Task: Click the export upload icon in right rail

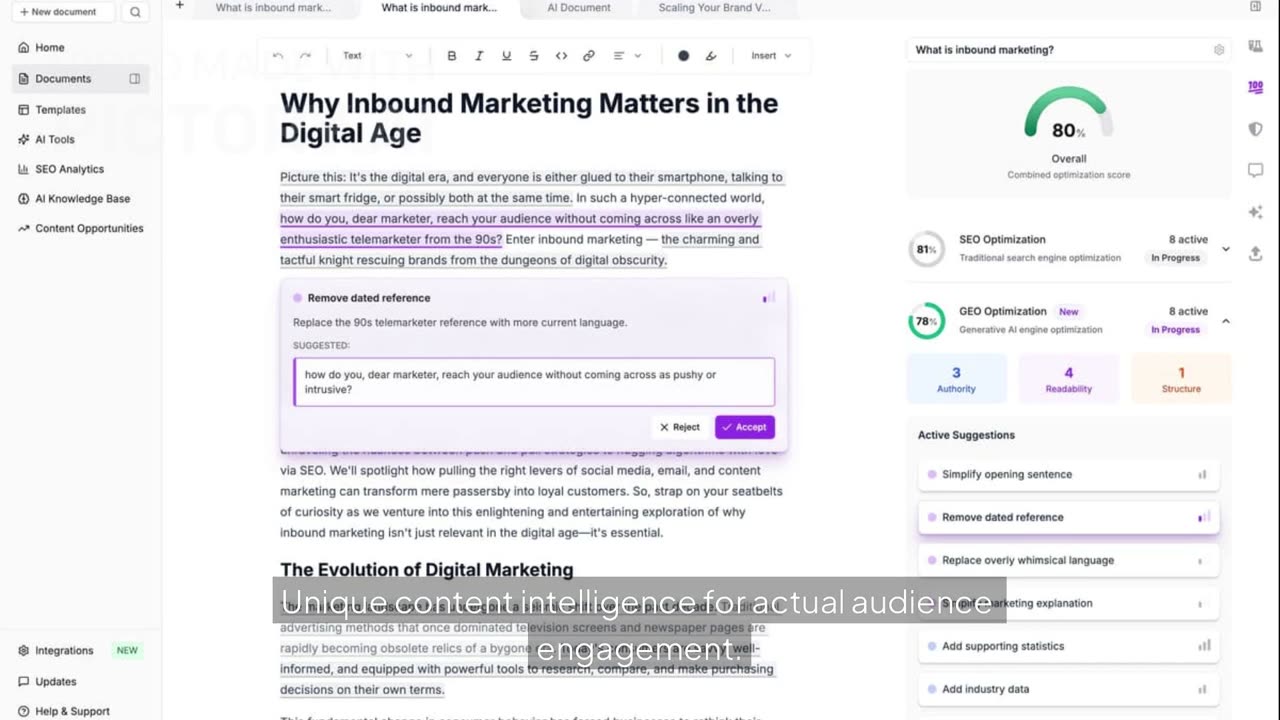Action: 1256,254
